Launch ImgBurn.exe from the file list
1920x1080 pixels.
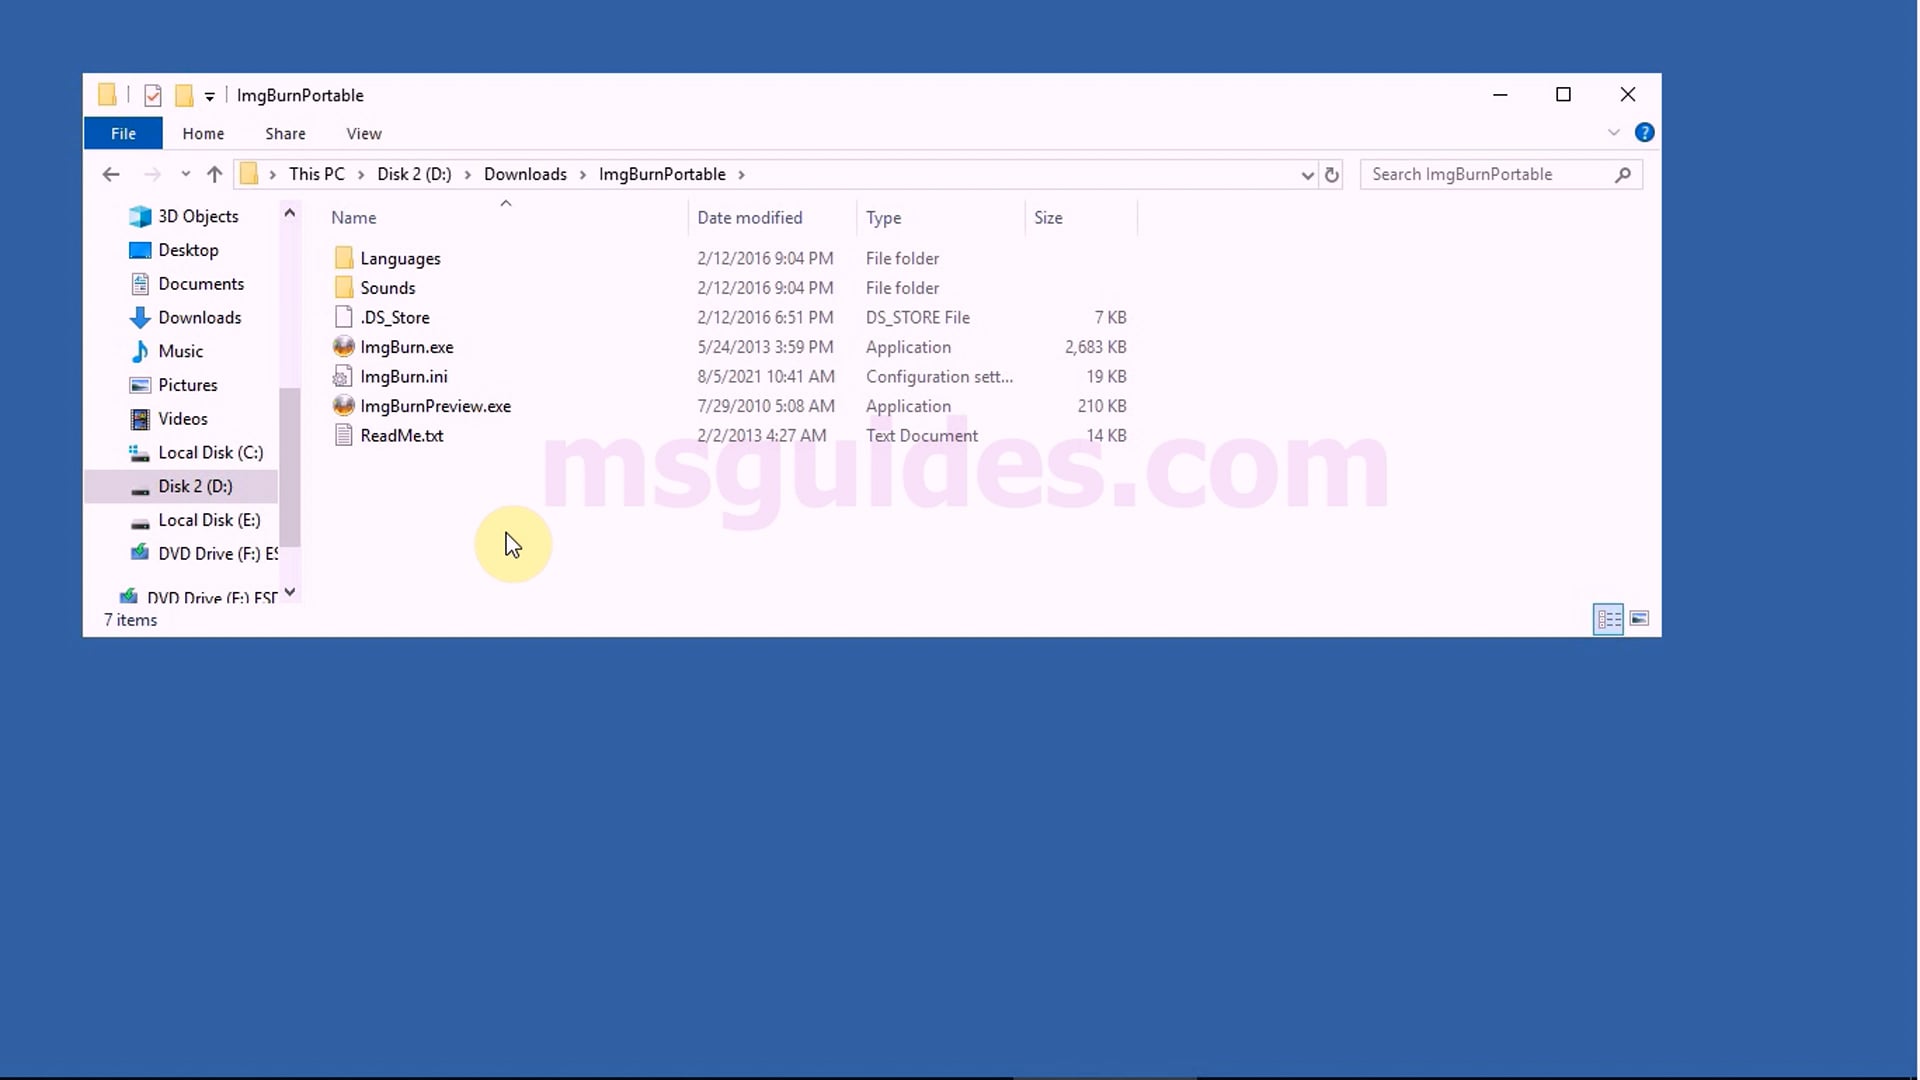point(407,347)
